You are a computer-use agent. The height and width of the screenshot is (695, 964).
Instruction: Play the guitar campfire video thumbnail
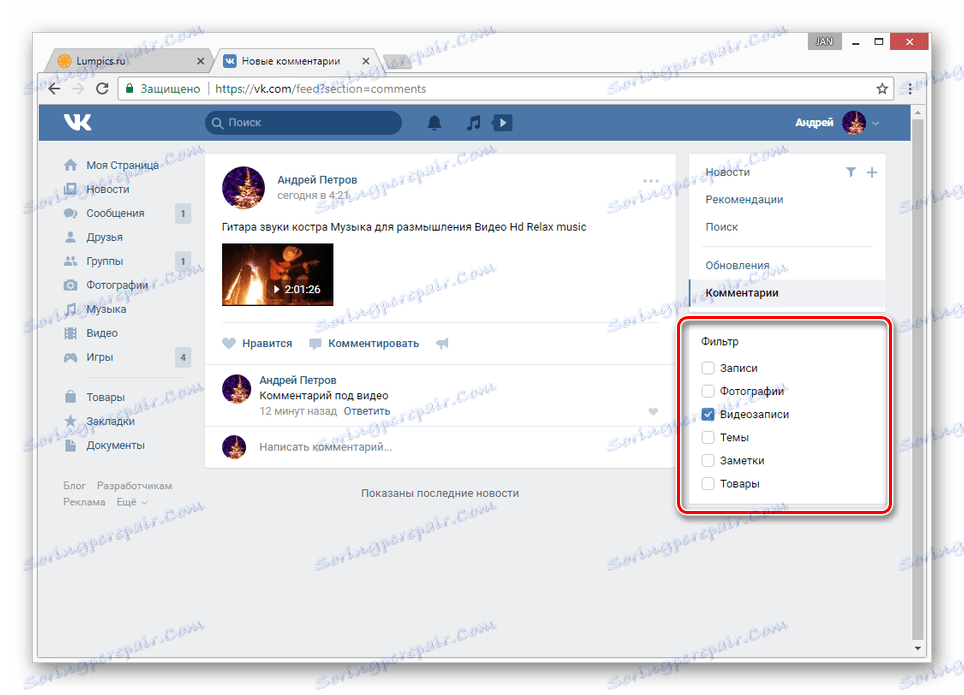point(277,274)
